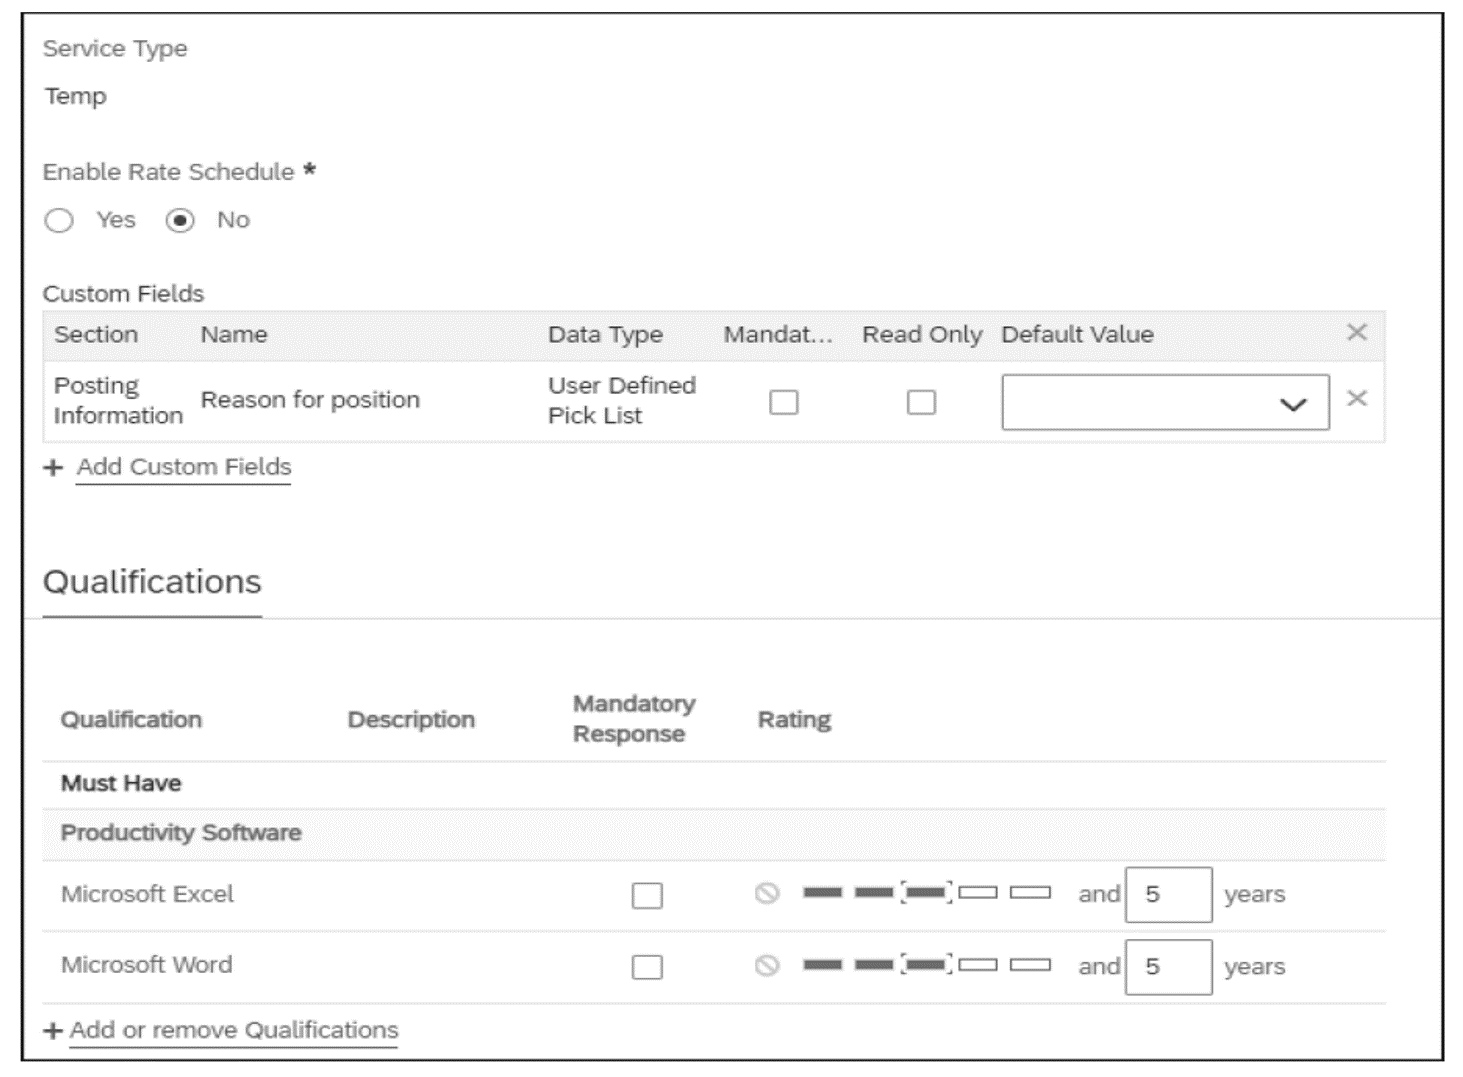Open Add Custom Fields
The image size is (1463, 1077).
coord(182,466)
